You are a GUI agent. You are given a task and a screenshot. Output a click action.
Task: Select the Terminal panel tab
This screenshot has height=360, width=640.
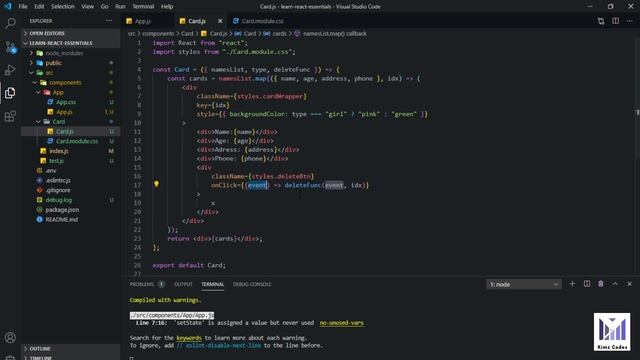[212, 284]
